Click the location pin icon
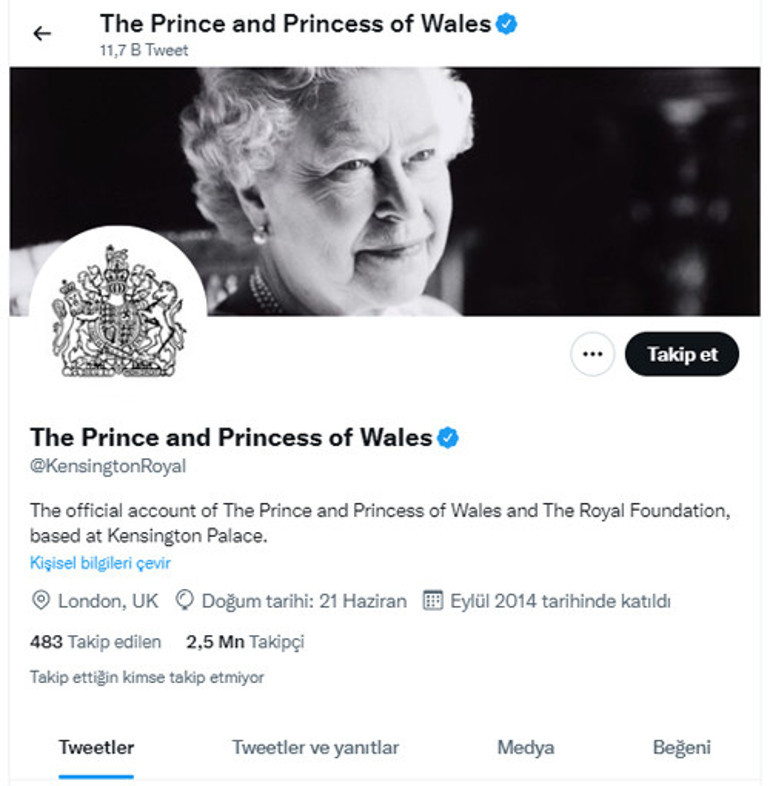The image size is (770, 786). click(x=41, y=601)
